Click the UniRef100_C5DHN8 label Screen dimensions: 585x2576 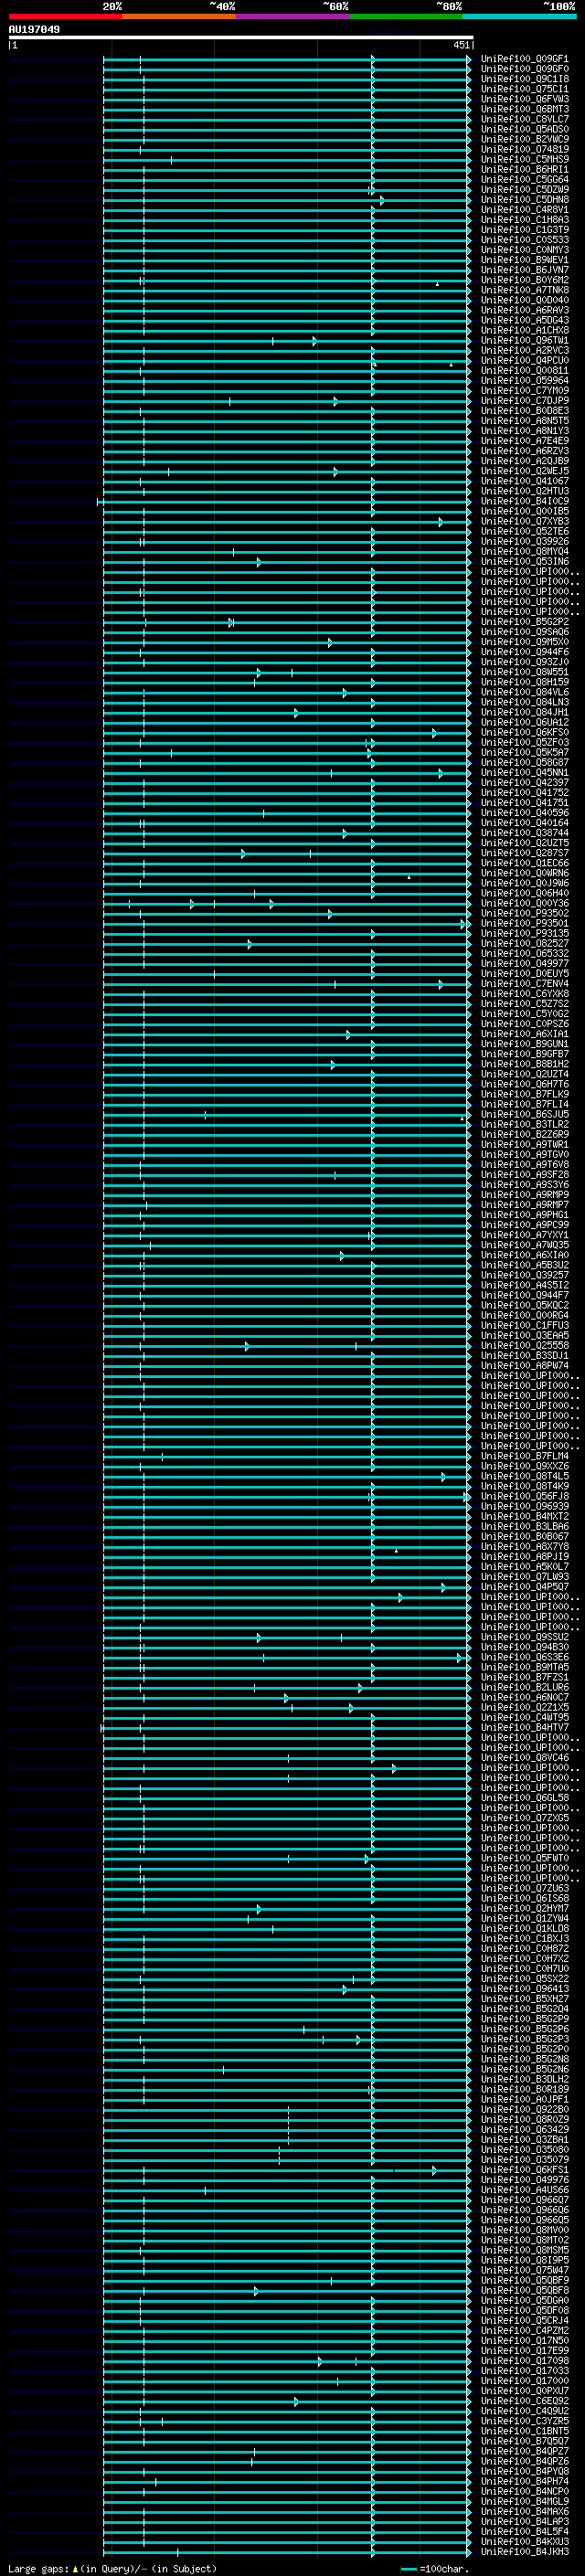click(525, 200)
